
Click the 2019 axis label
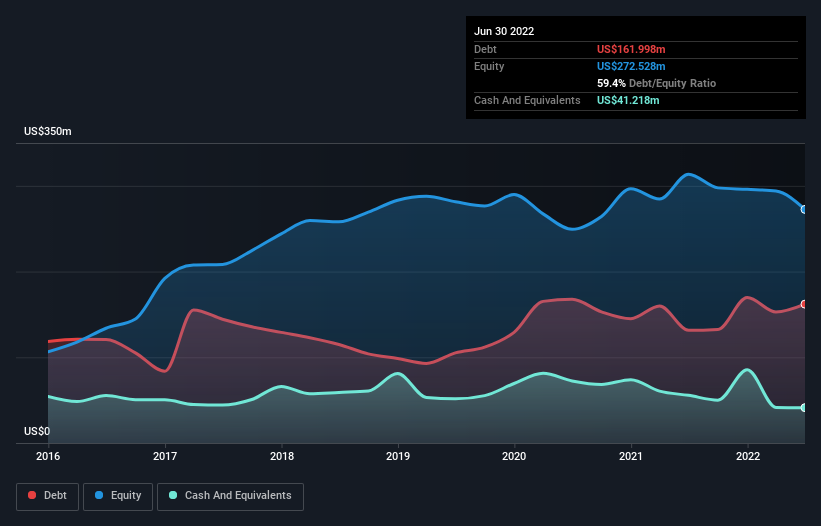click(398, 456)
